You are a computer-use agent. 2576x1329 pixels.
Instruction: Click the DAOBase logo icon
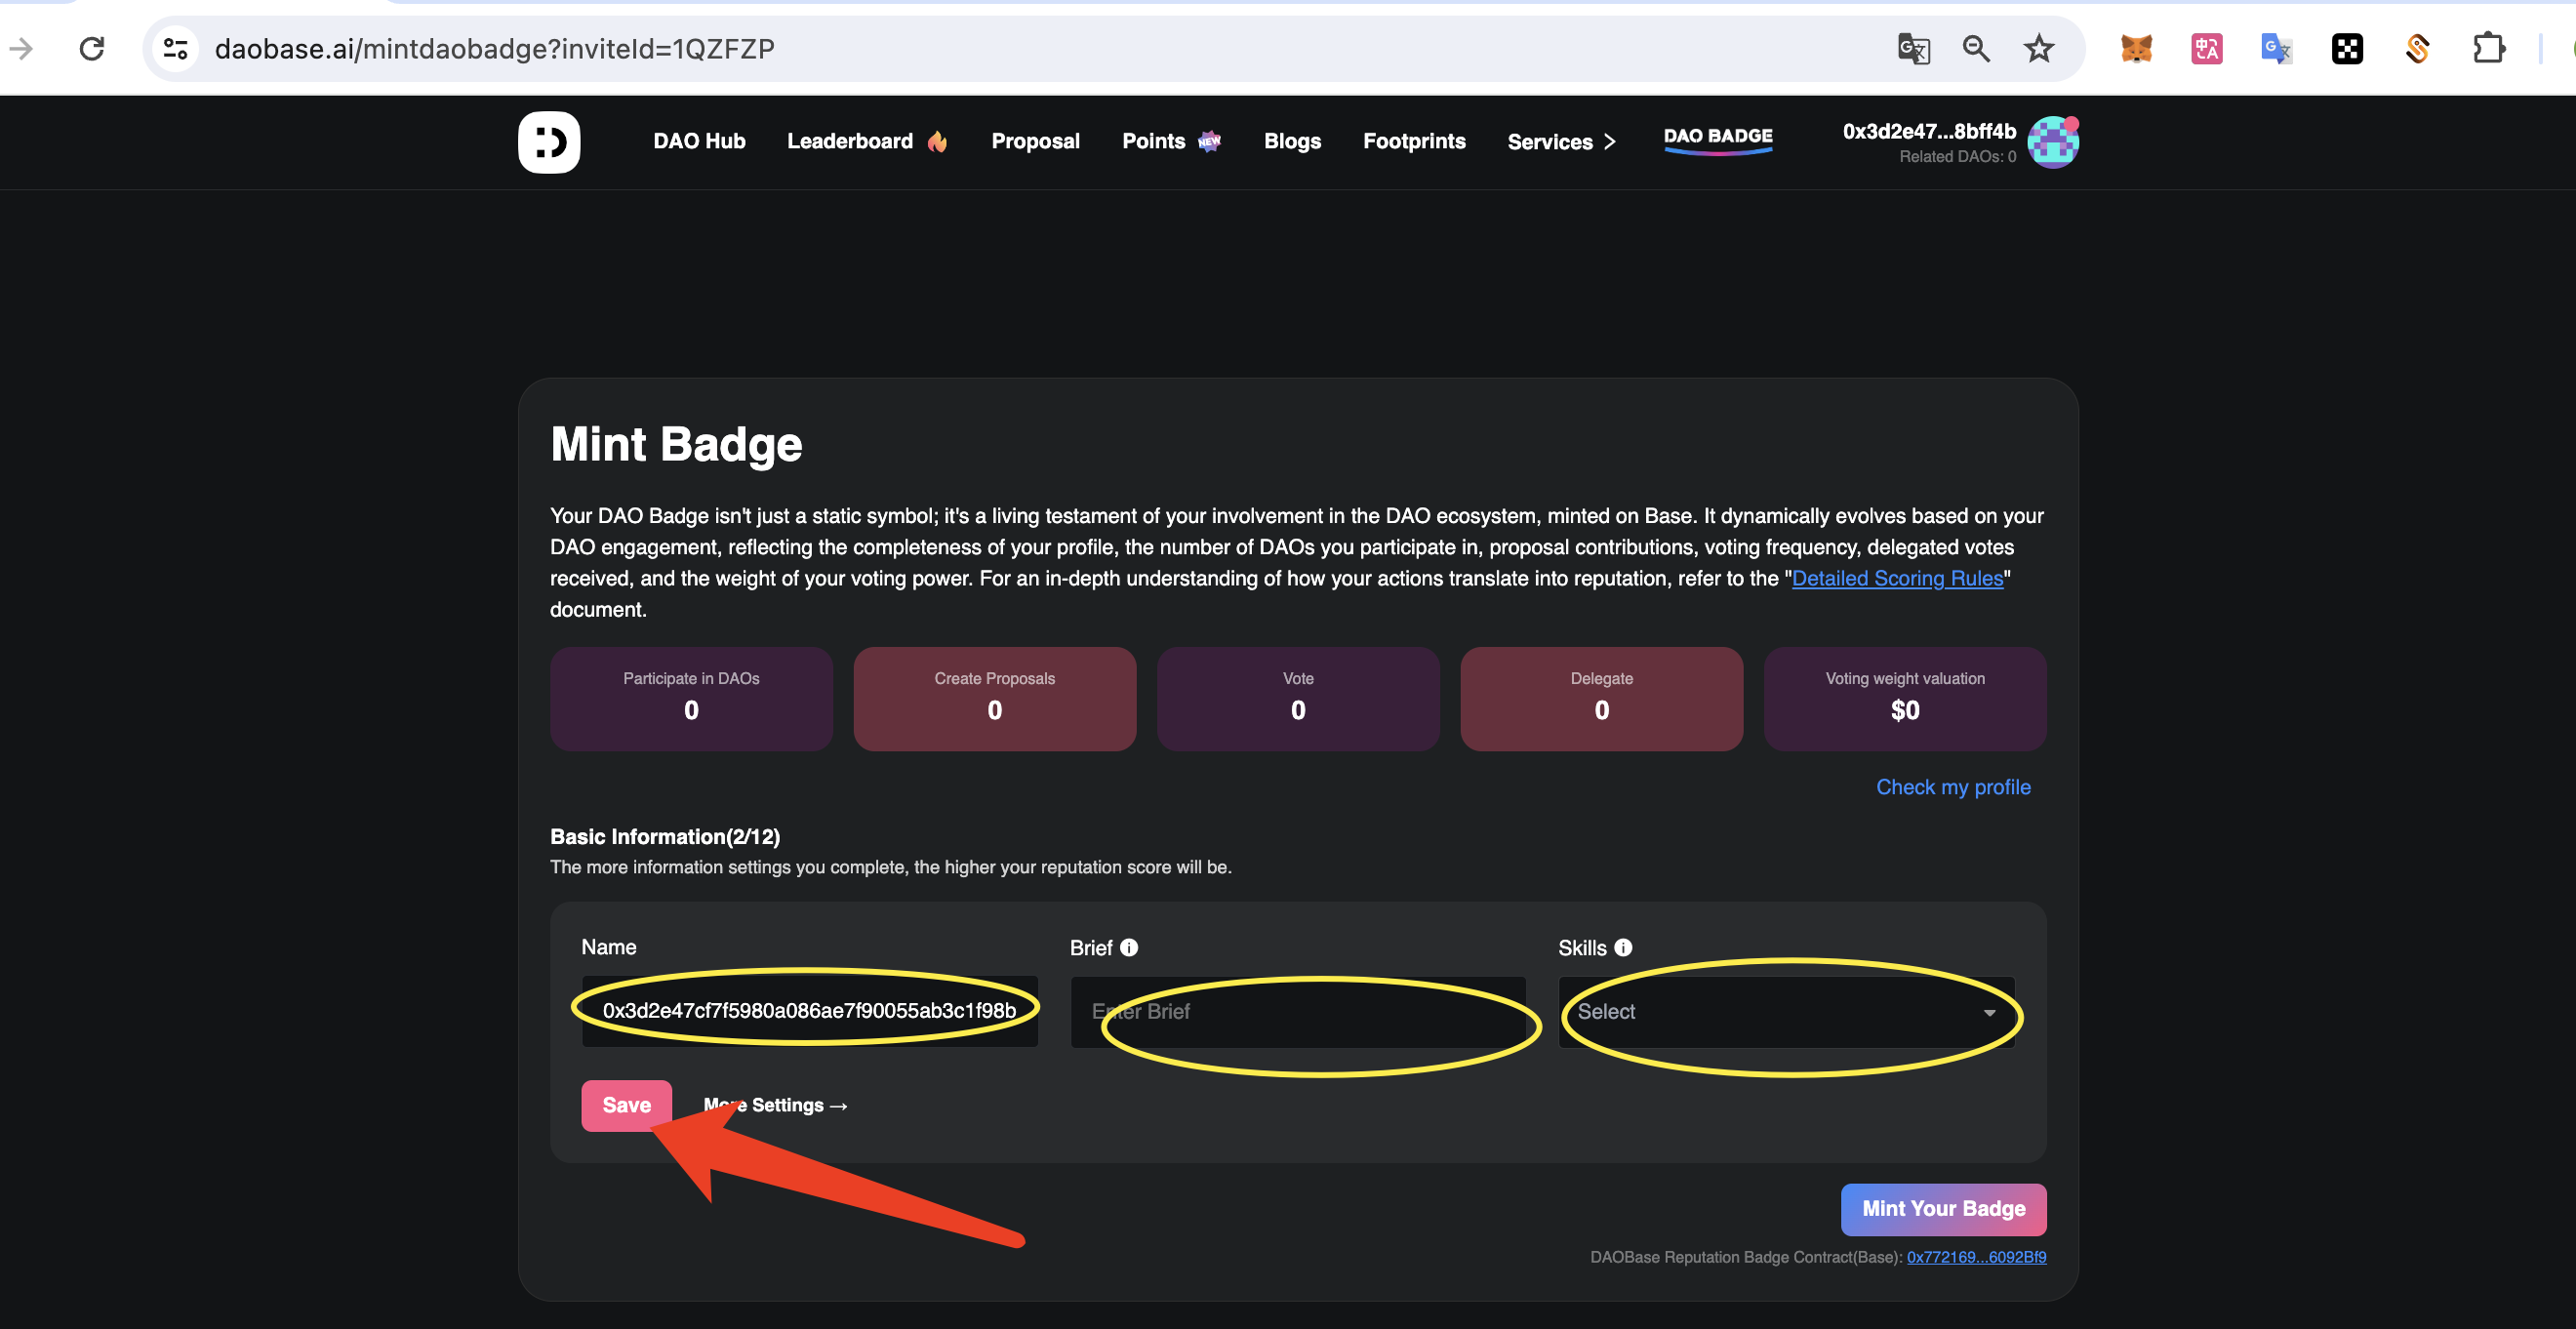pos(548,141)
